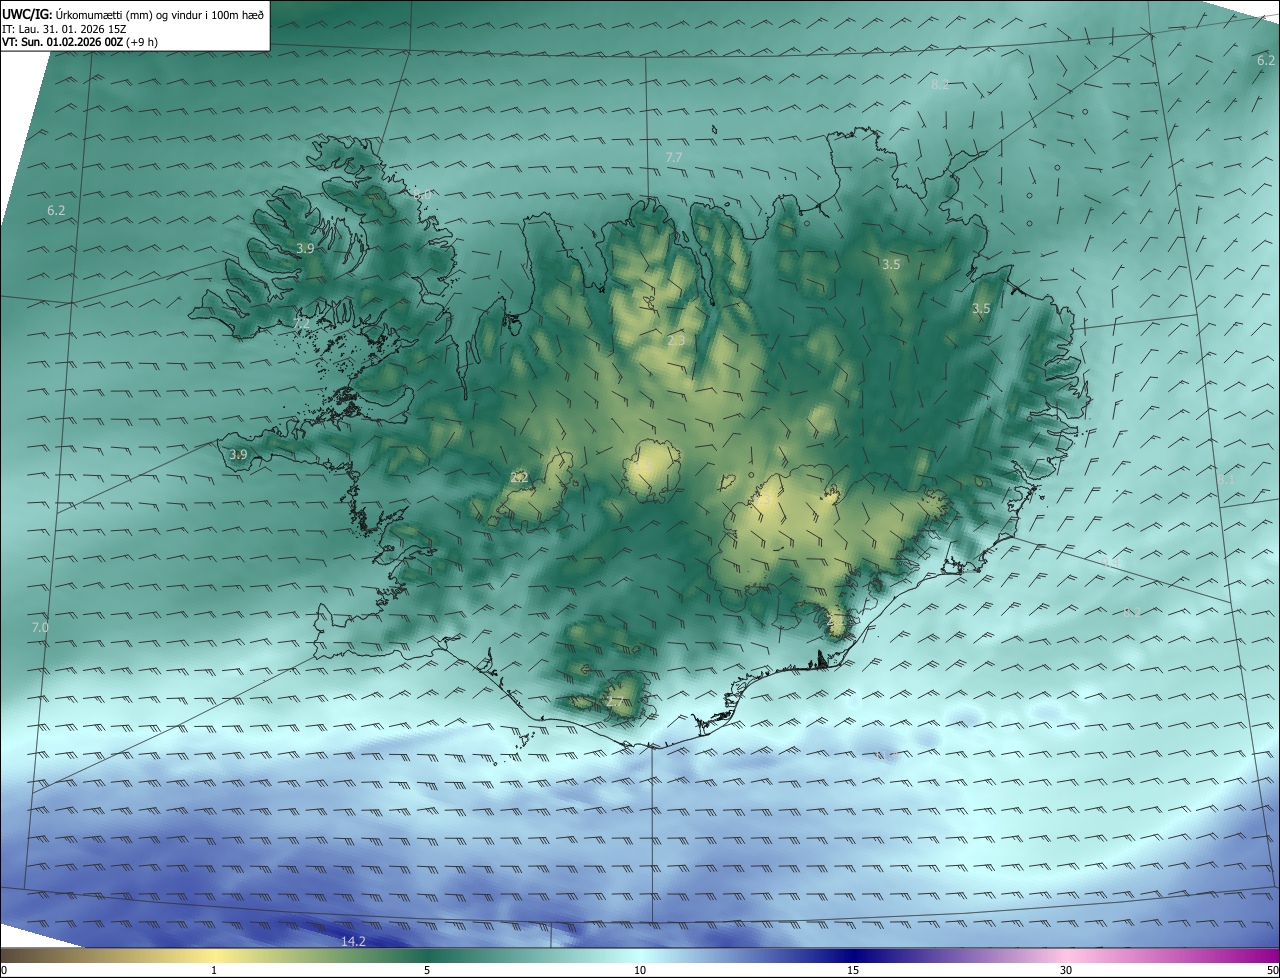Click the '14.2' value label on the map
The height and width of the screenshot is (978, 1280).
(x=353, y=941)
